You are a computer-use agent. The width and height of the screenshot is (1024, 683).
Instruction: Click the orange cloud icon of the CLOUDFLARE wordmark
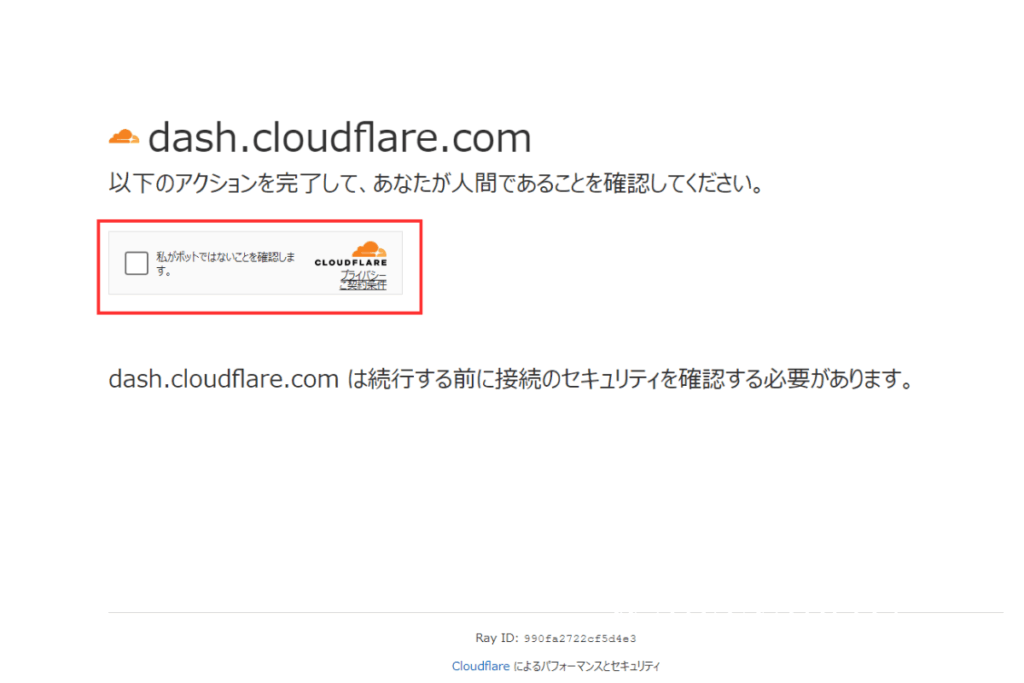coord(369,248)
